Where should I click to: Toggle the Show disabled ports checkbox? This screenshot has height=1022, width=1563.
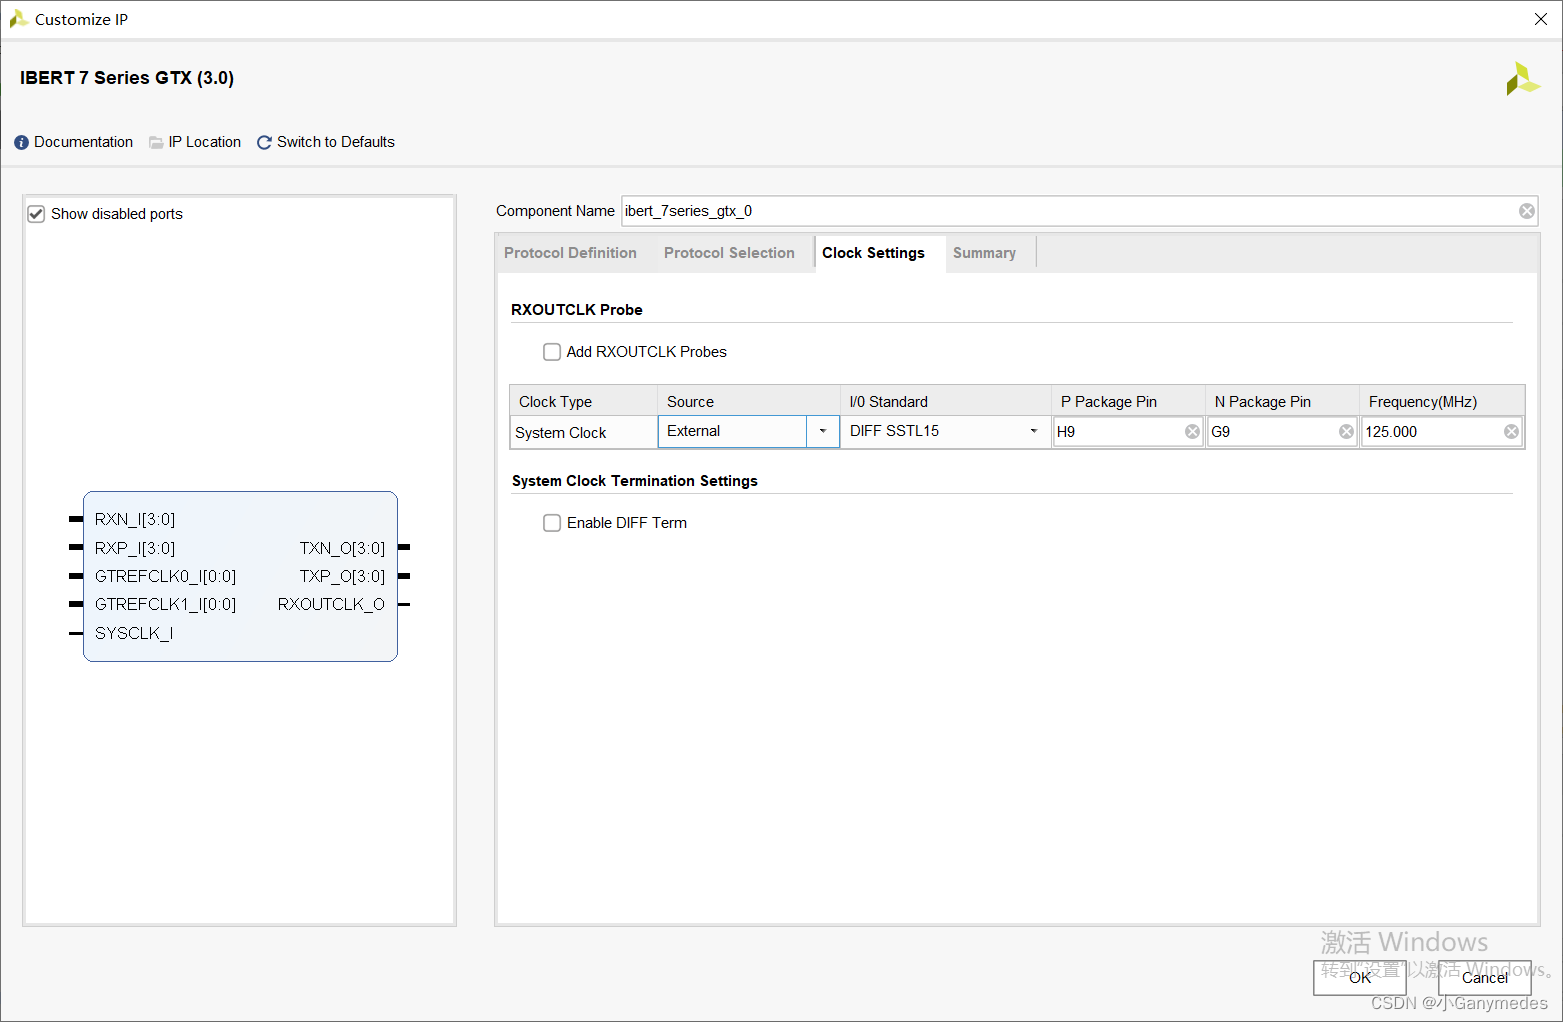[x=36, y=214]
